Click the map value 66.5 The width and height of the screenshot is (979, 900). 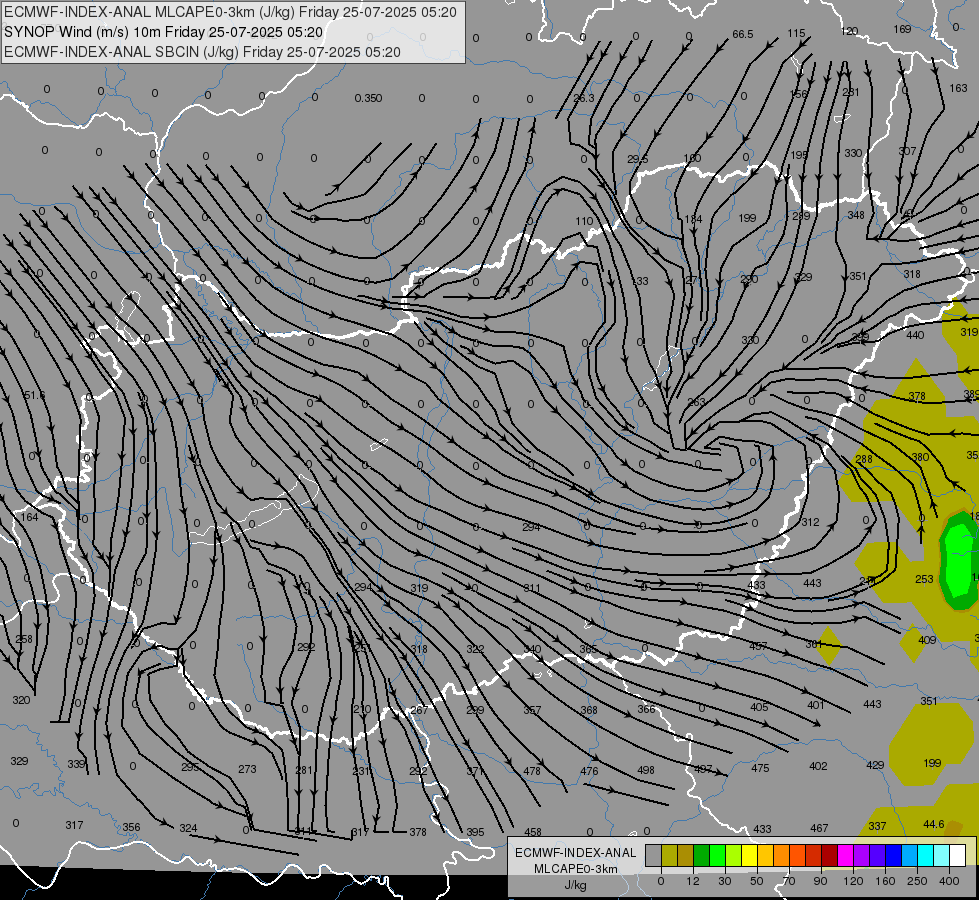click(743, 34)
